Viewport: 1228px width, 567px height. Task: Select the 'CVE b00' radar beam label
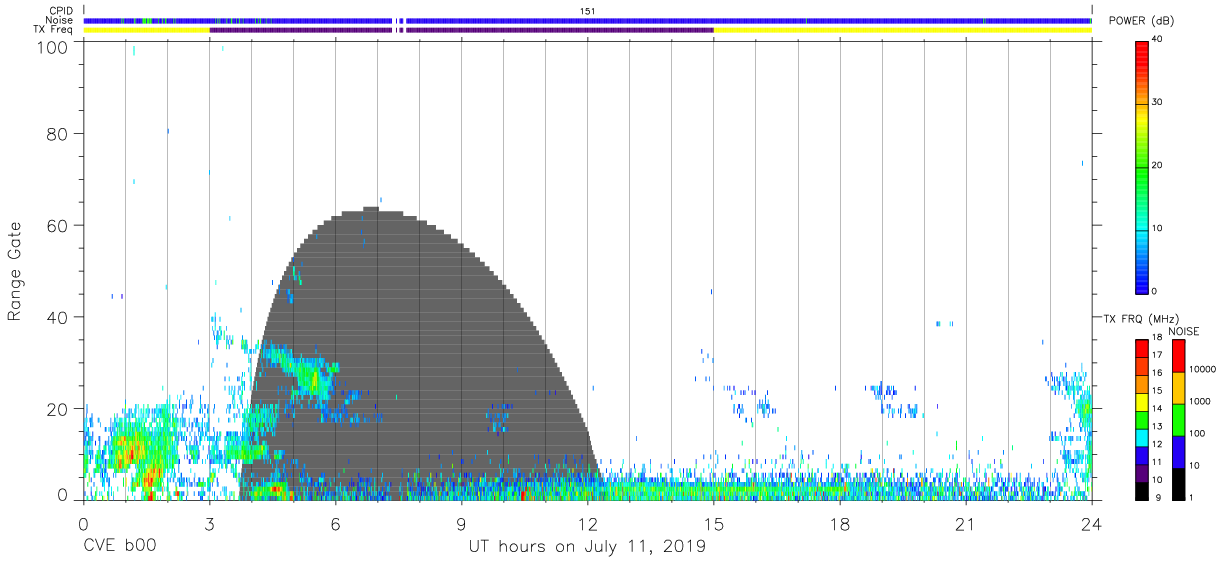coord(119,547)
